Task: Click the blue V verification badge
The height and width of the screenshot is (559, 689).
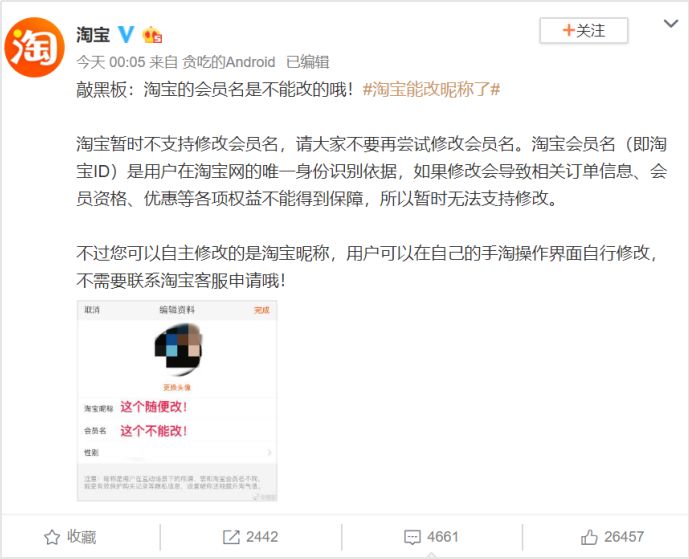Action: click(x=126, y=34)
